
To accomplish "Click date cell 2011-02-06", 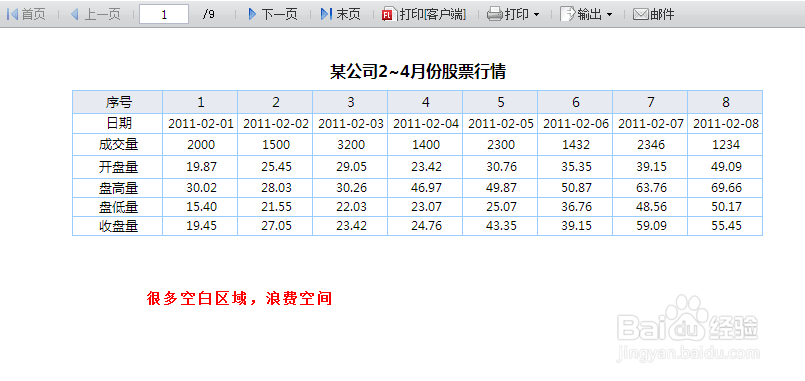I will [x=576, y=124].
